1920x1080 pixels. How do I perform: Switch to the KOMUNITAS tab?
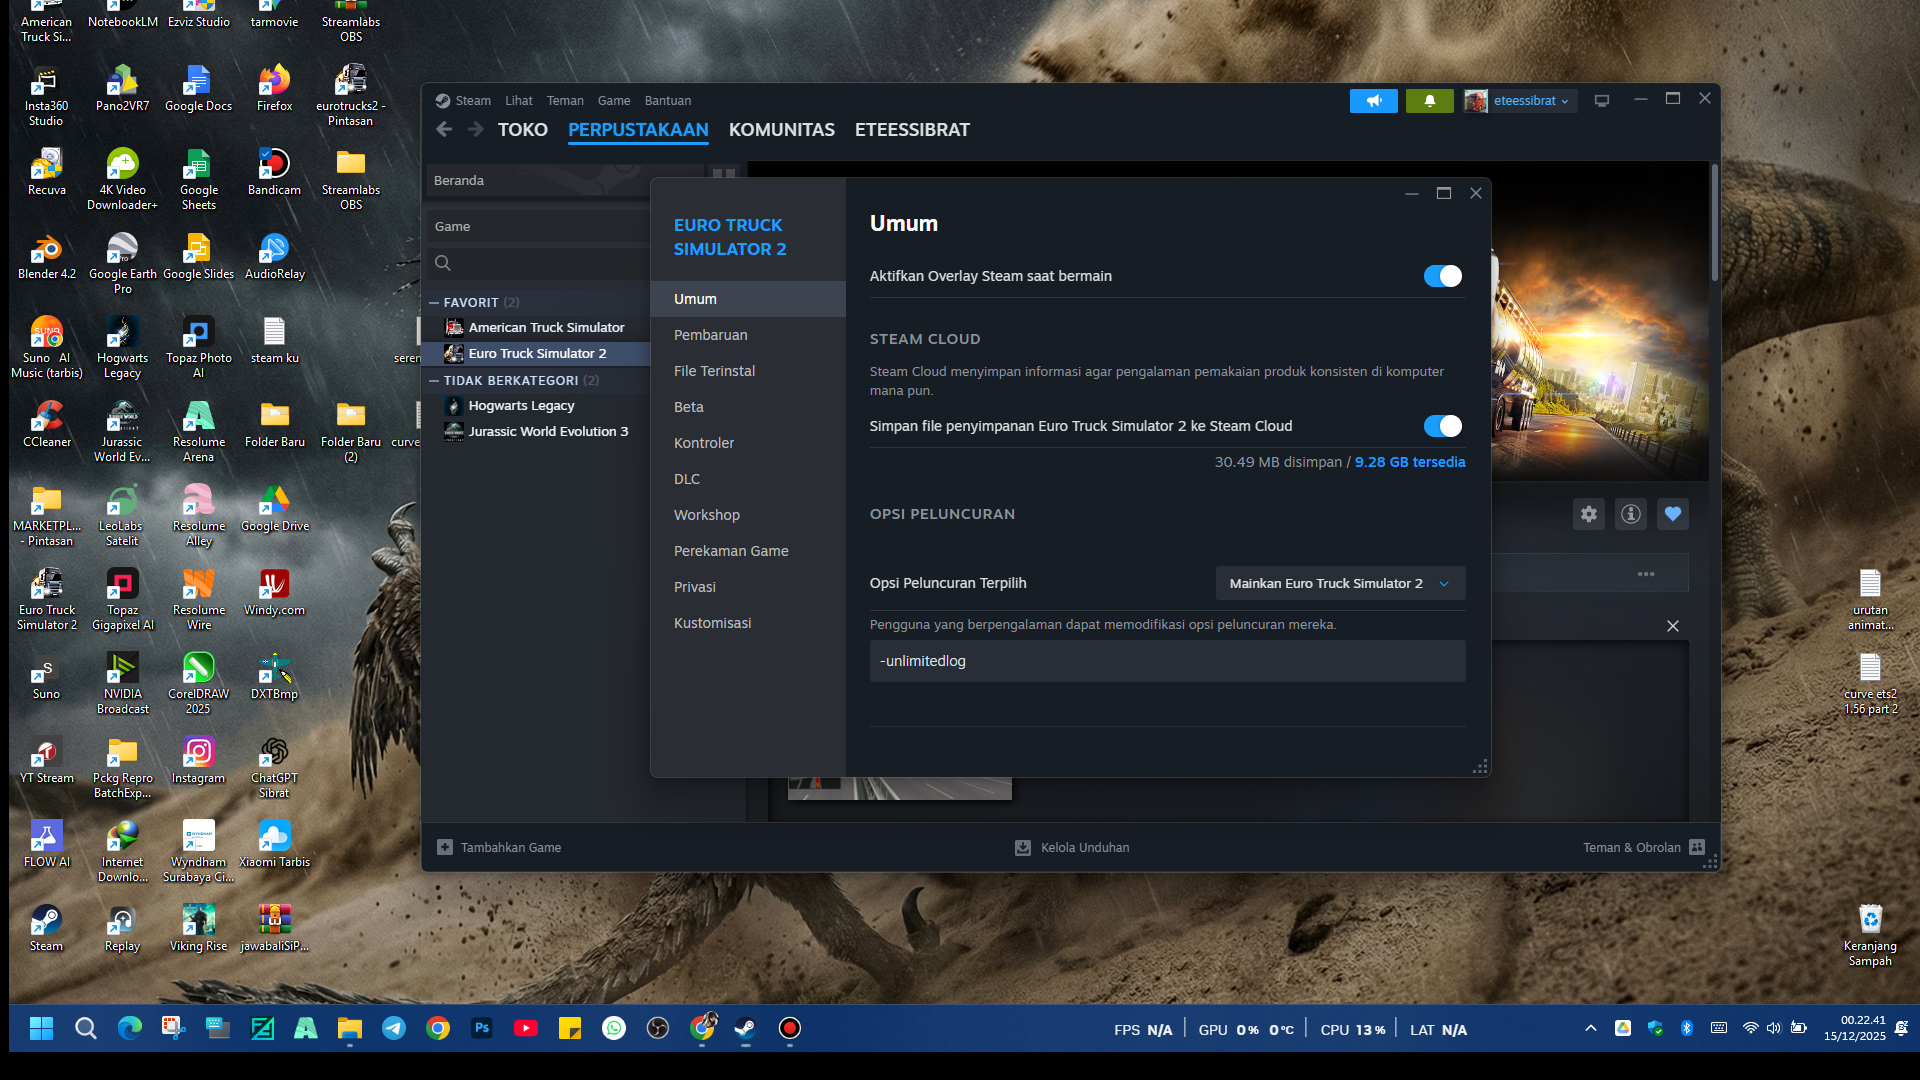tap(782, 130)
